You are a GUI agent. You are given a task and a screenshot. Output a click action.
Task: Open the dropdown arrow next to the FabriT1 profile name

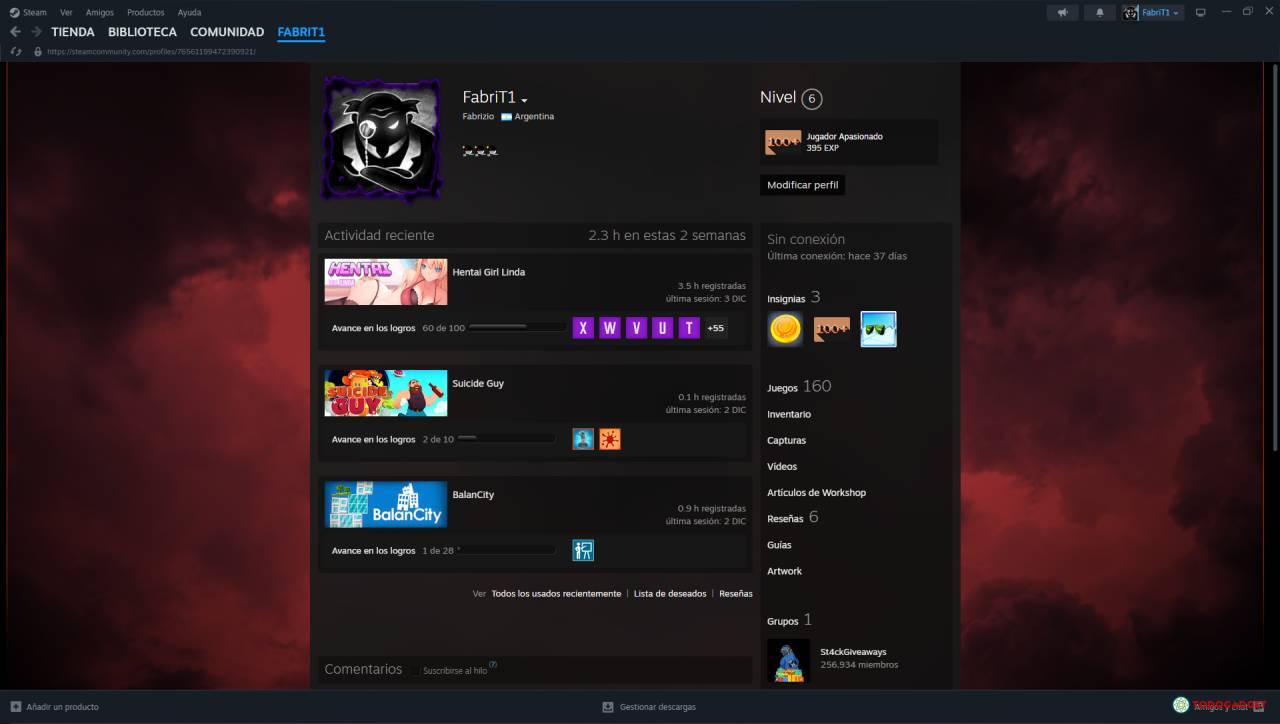pos(524,100)
